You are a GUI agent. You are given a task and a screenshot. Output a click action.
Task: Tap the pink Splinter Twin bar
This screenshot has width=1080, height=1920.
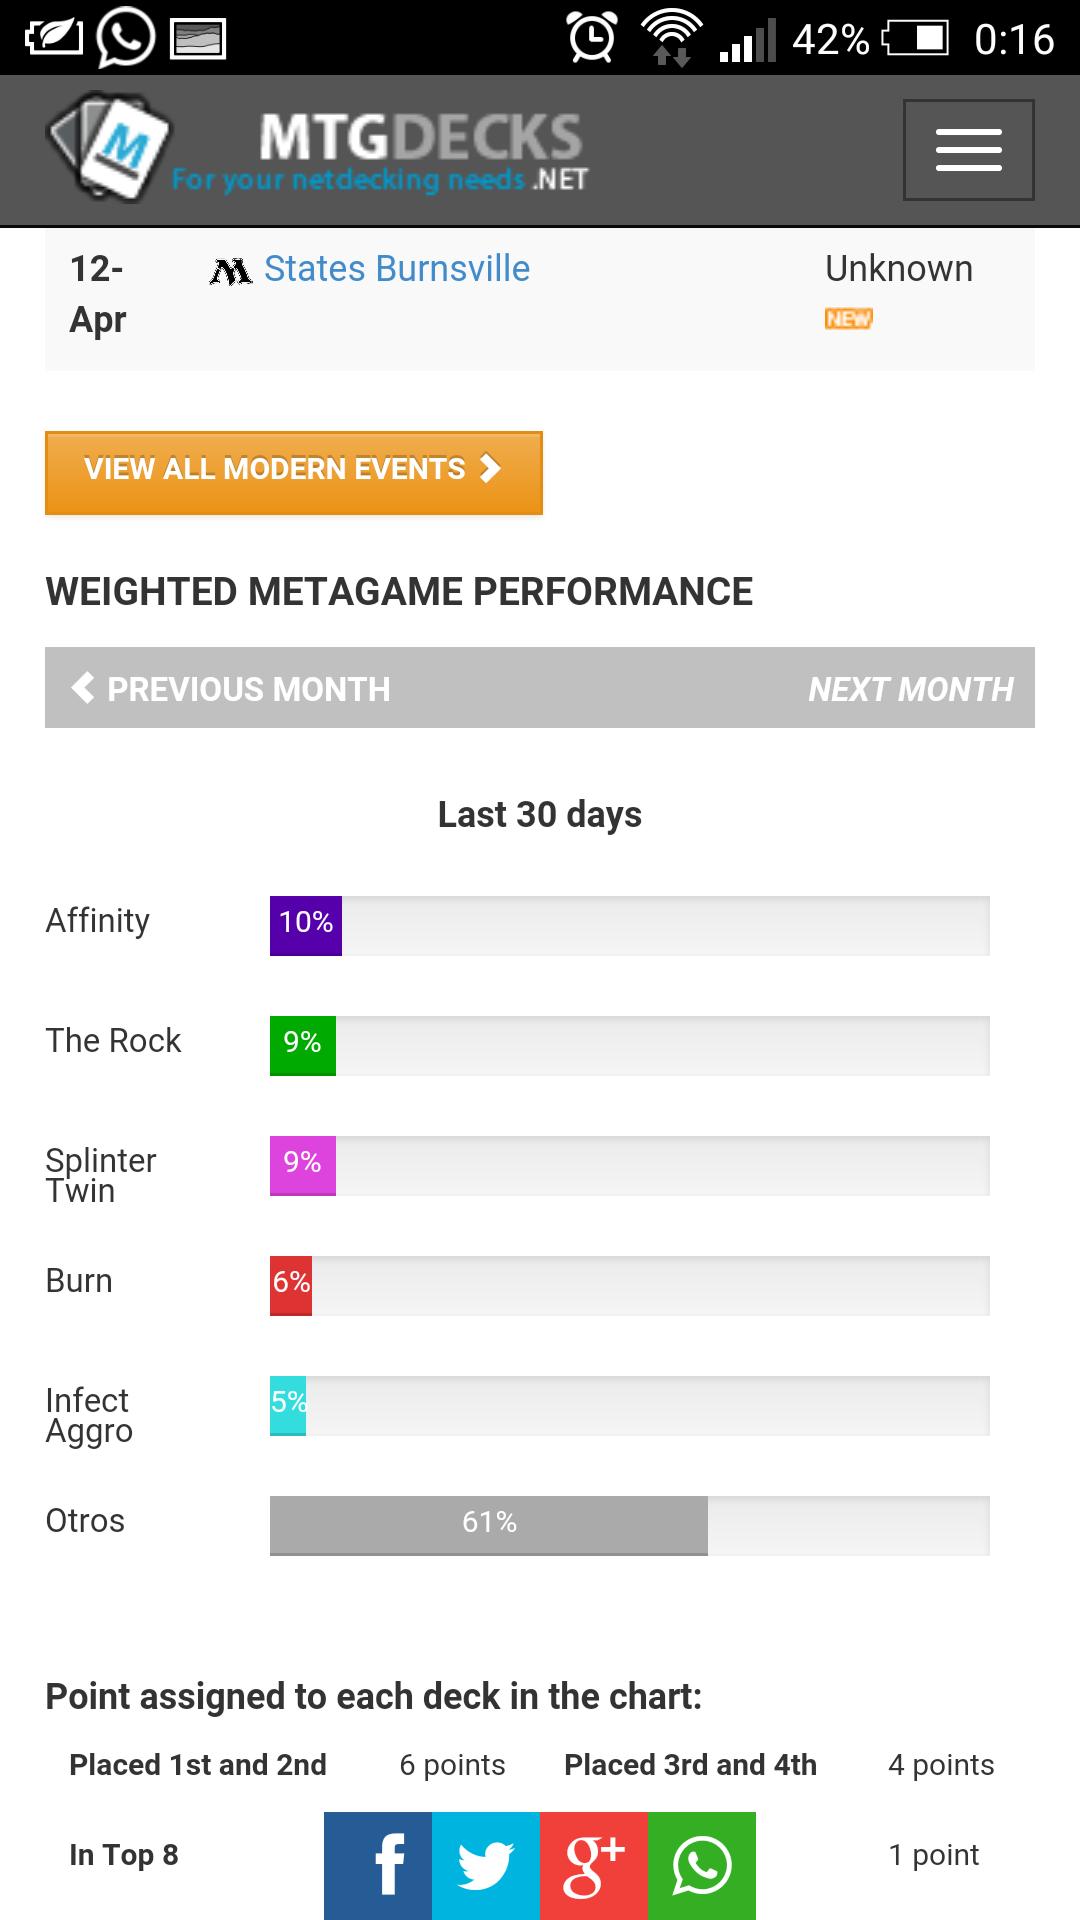(x=302, y=1165)
